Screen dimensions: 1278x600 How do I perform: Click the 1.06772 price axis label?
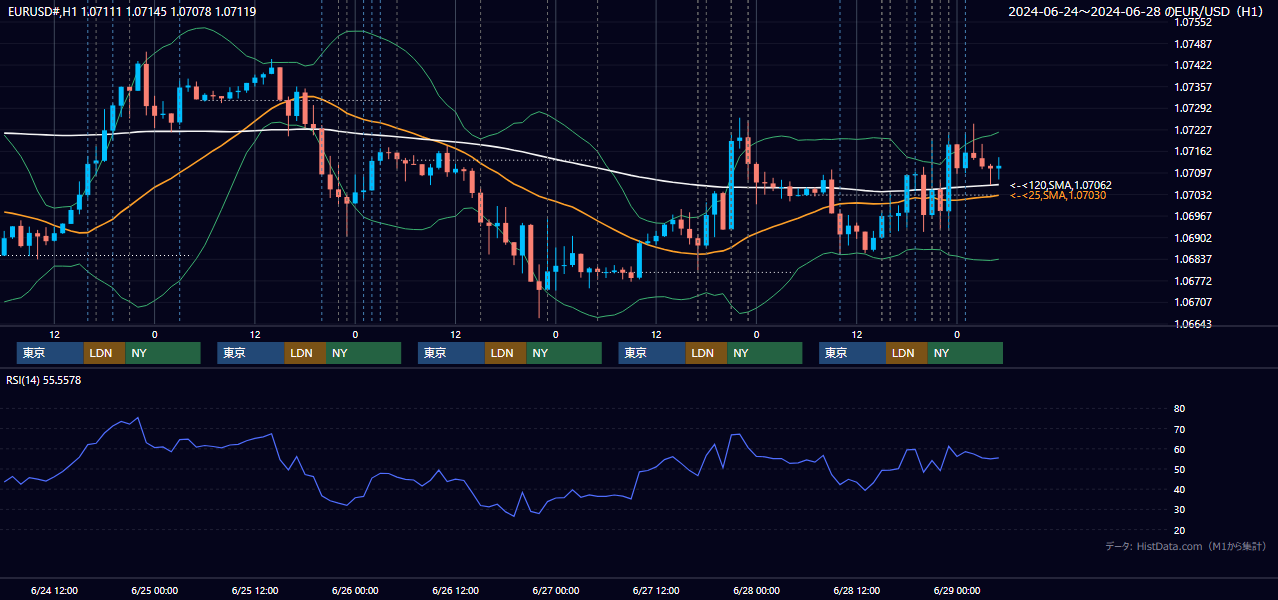click(1192, 281)
